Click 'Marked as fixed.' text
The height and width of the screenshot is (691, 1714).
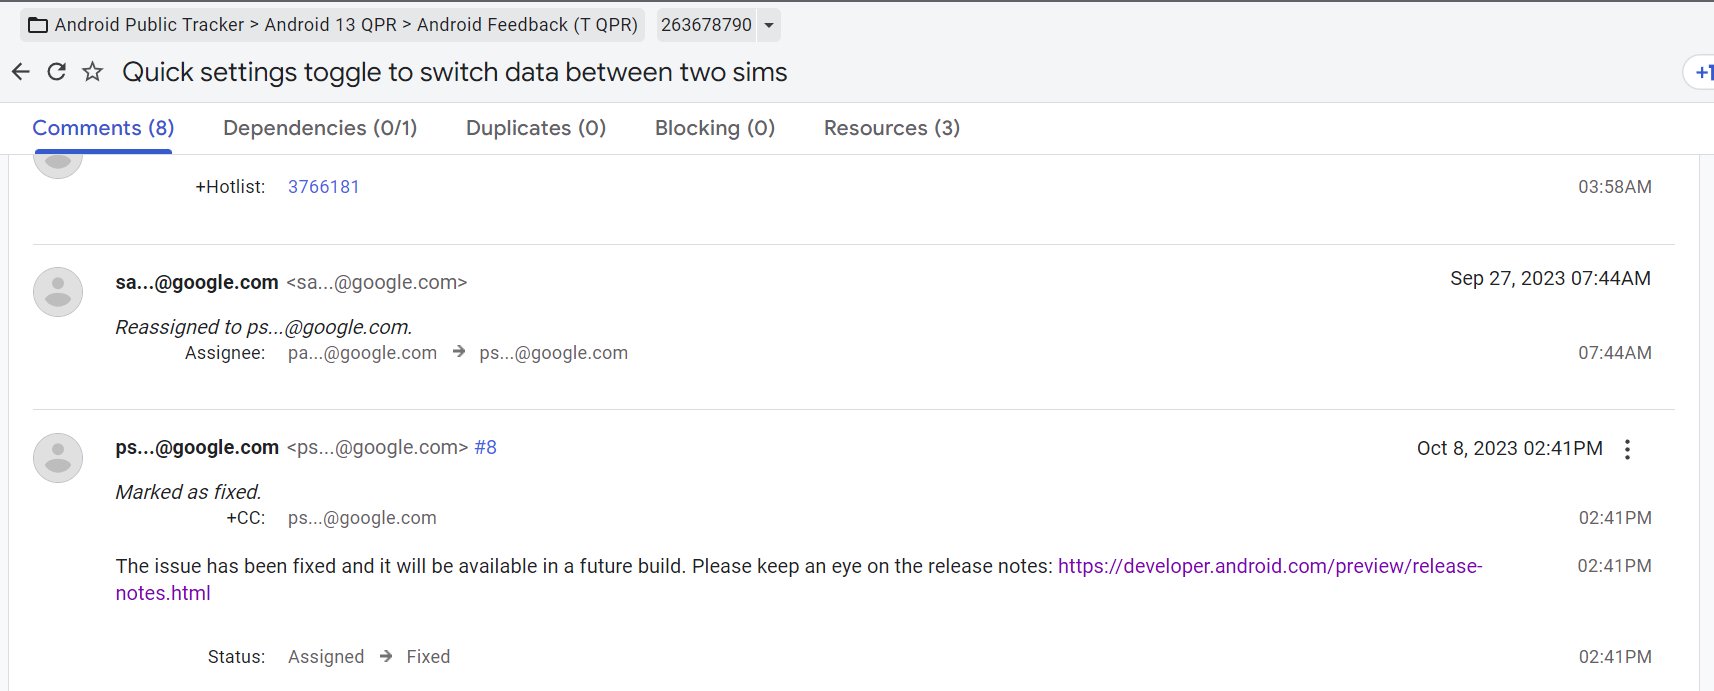(x=188, y=492)
